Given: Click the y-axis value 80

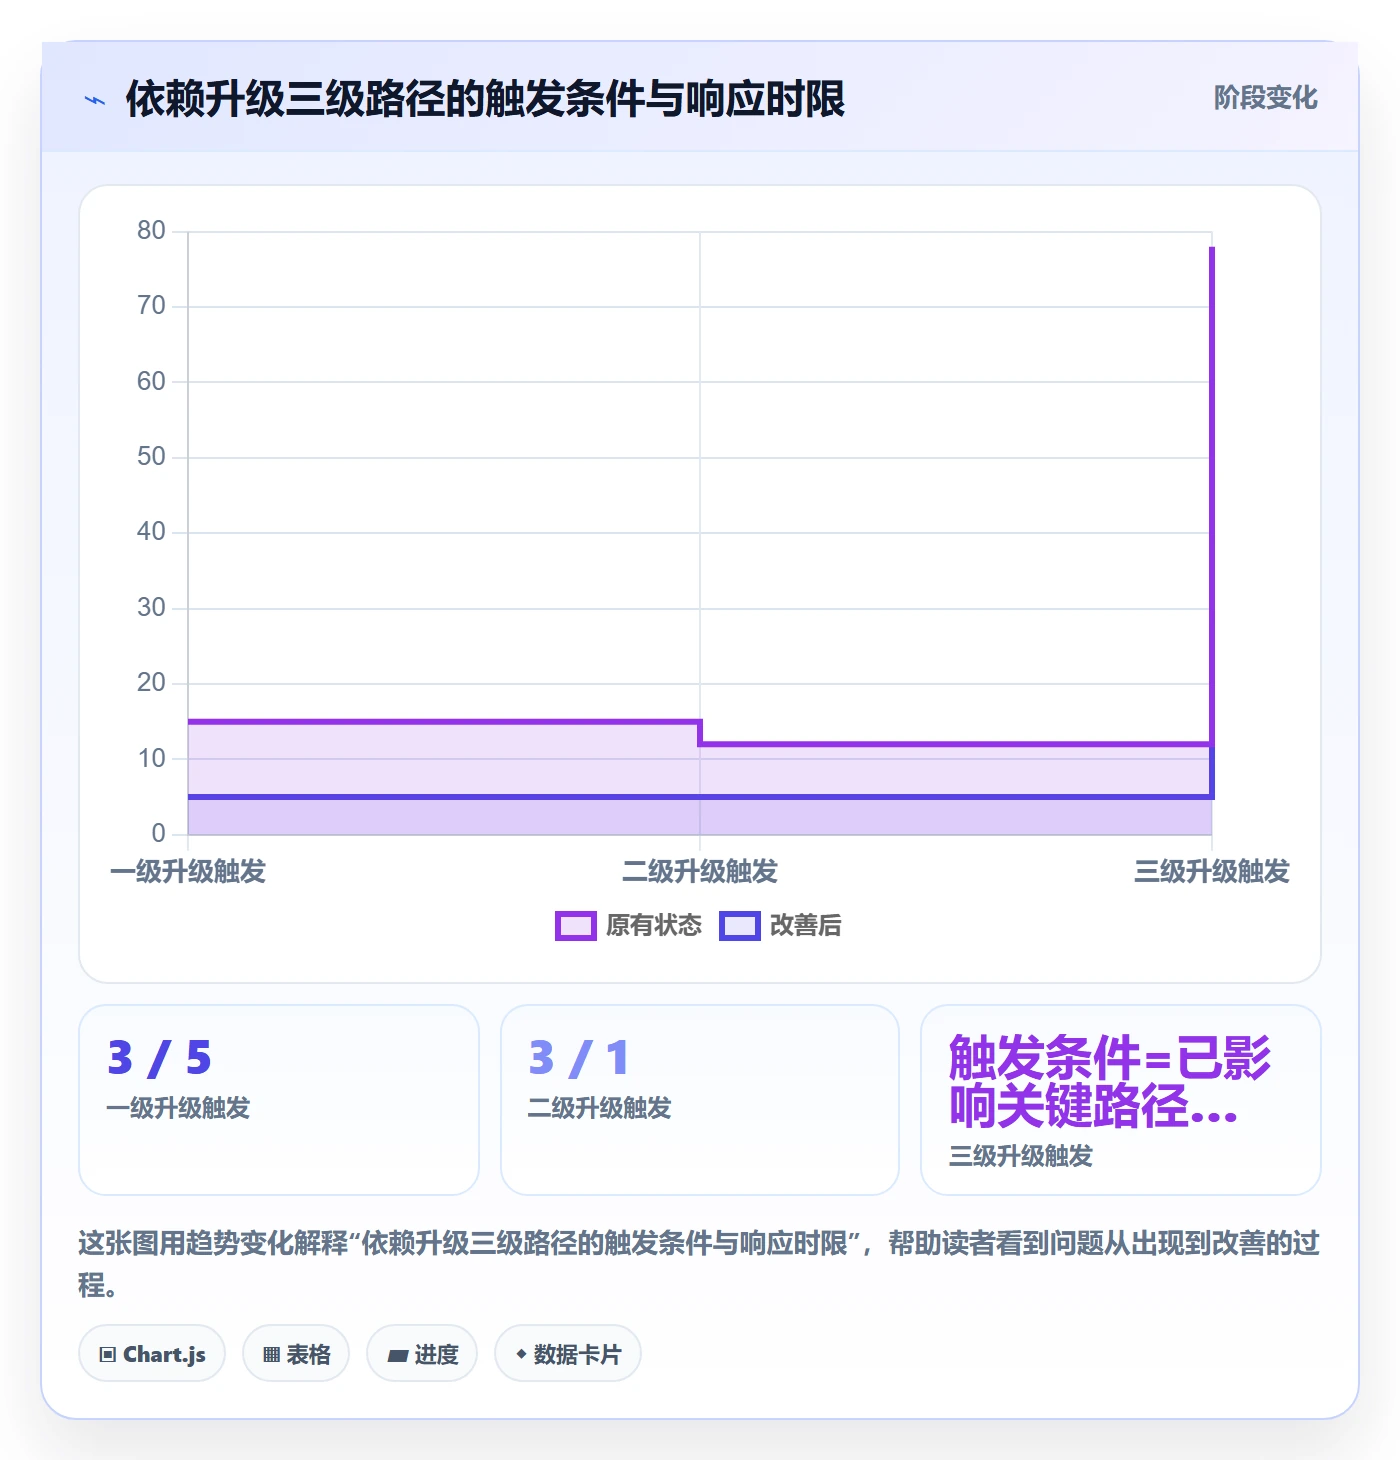Looking at the screenshot, I should coord(151,231).
